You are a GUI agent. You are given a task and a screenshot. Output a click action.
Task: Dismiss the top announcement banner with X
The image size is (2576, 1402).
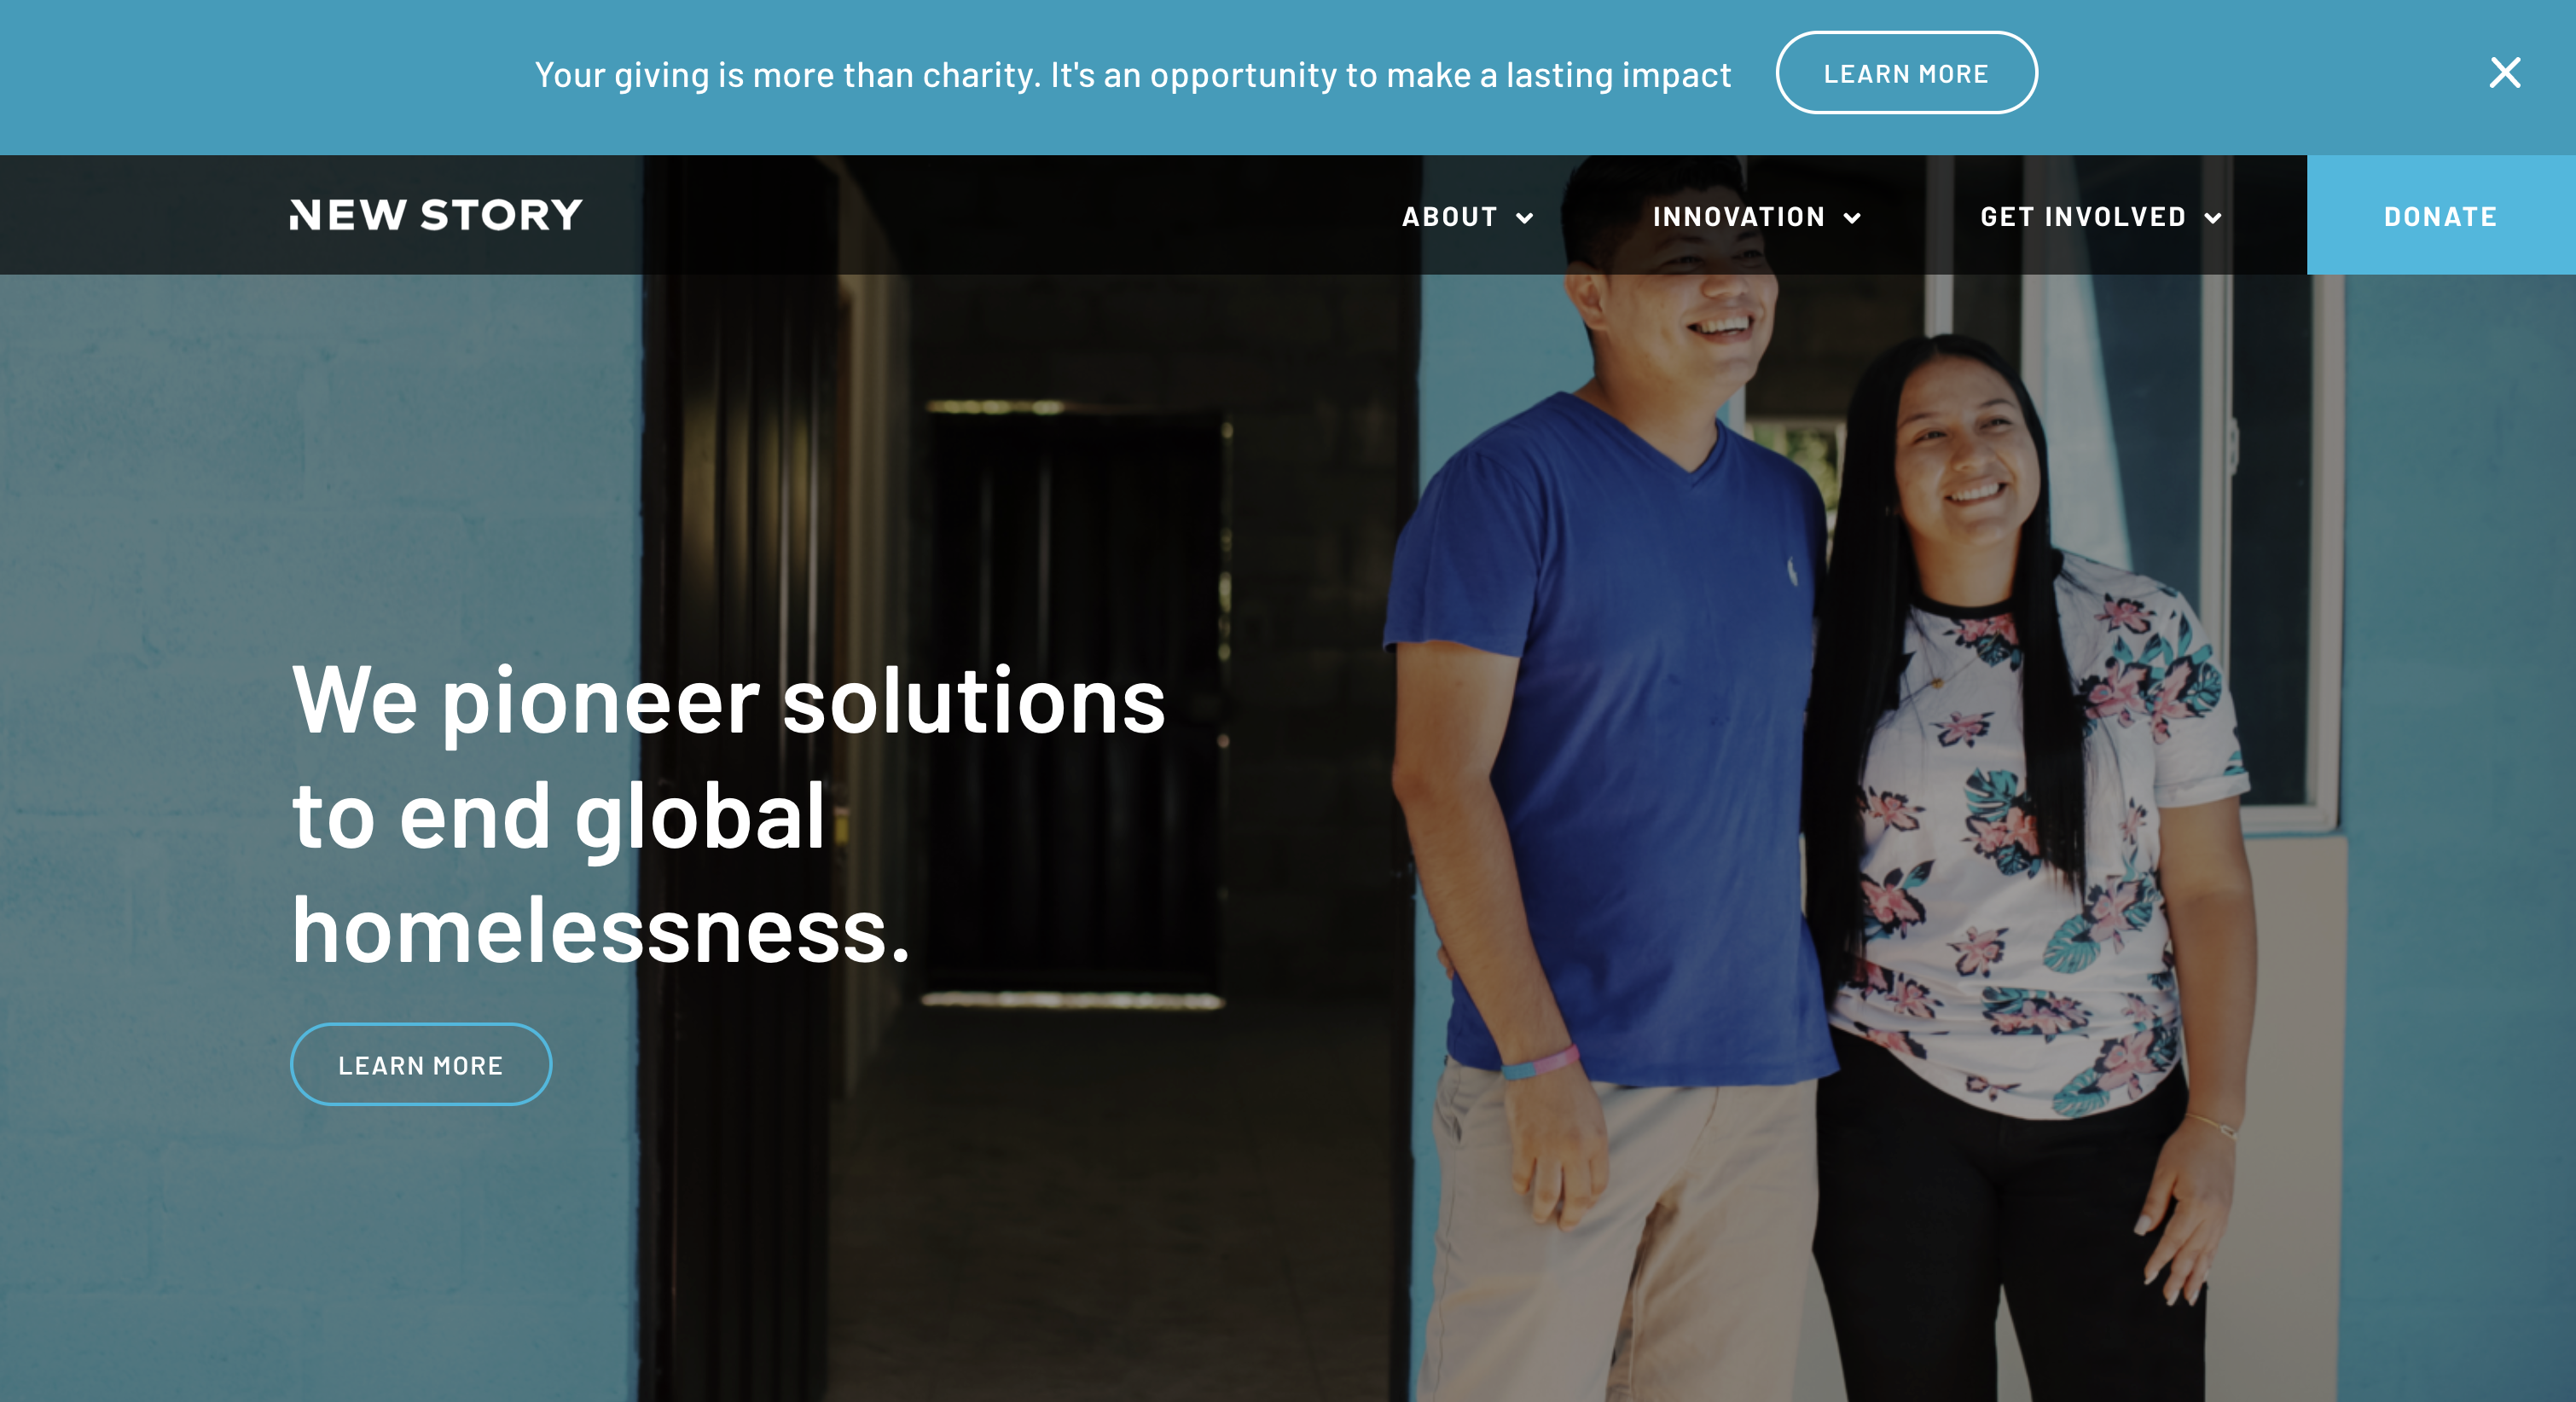tap(2505, 73)
